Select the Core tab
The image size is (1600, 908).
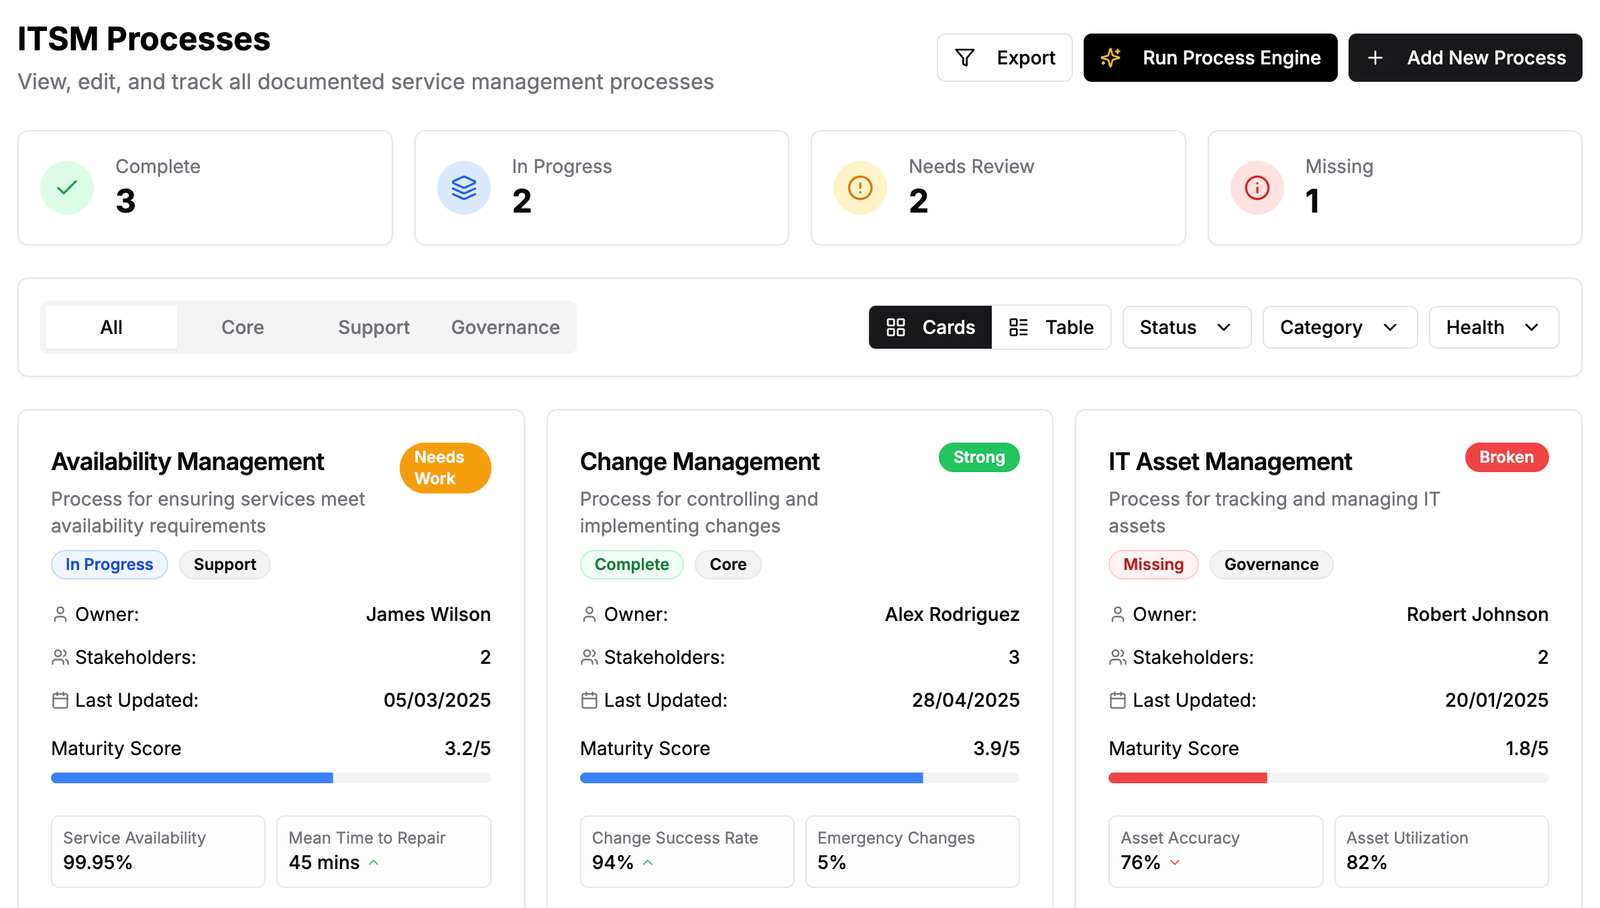pyautogui.click(x=243, y=327)
